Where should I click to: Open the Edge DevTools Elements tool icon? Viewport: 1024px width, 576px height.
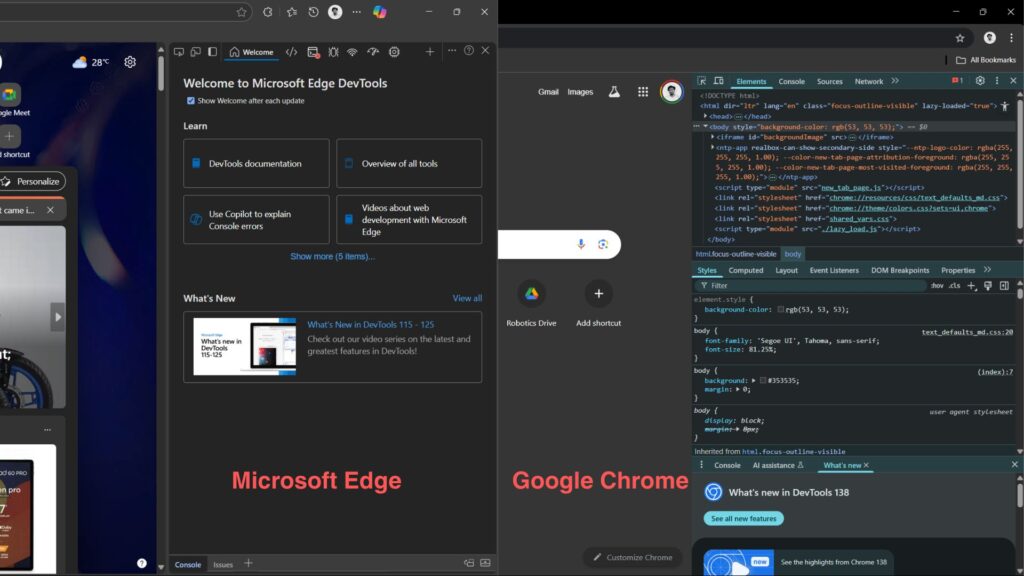291,52
